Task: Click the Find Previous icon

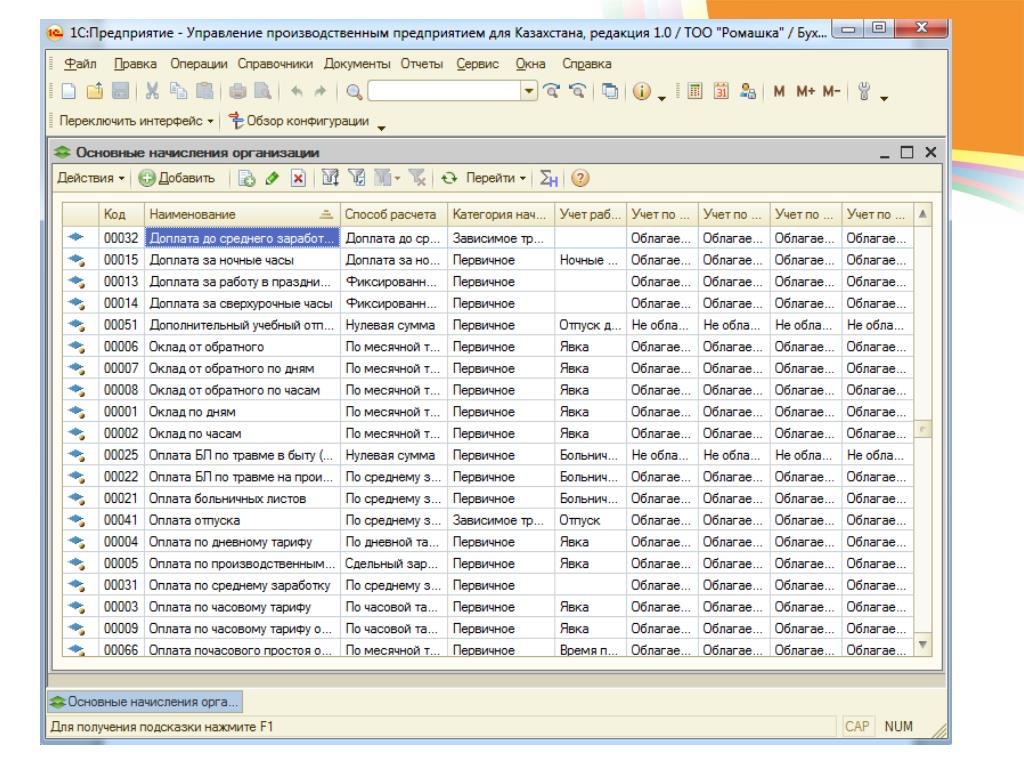Action: (577, 91)
